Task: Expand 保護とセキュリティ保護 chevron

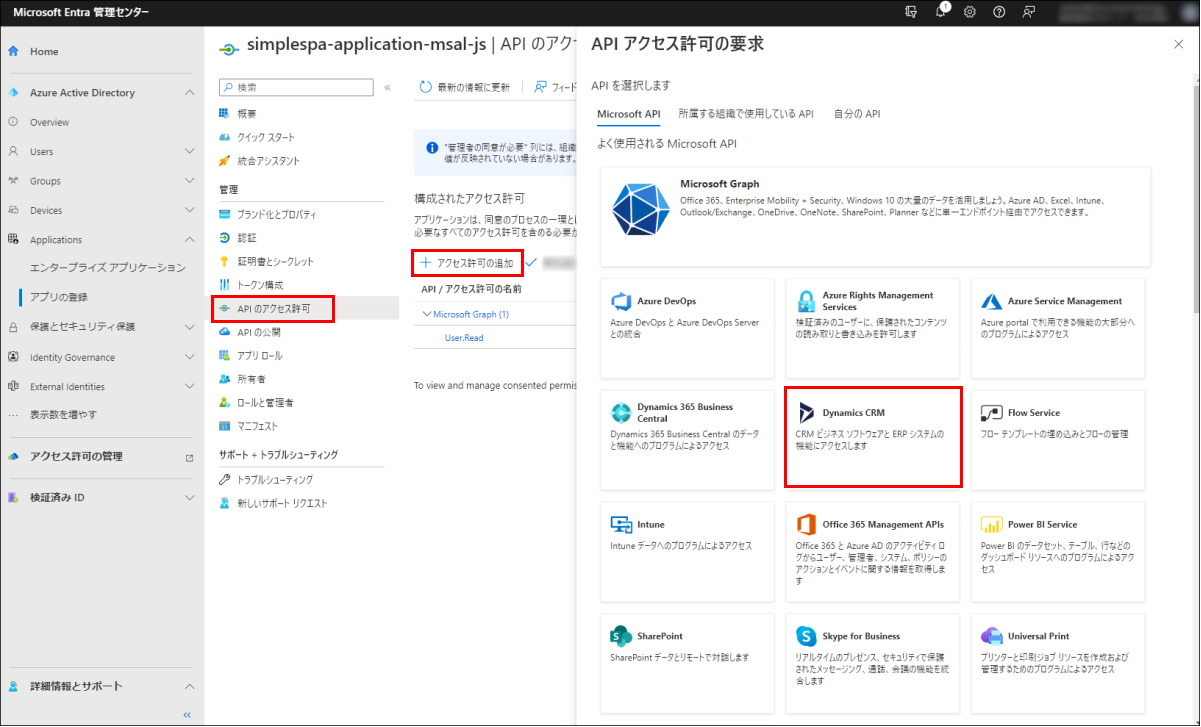Action: (x=190, y=327)
